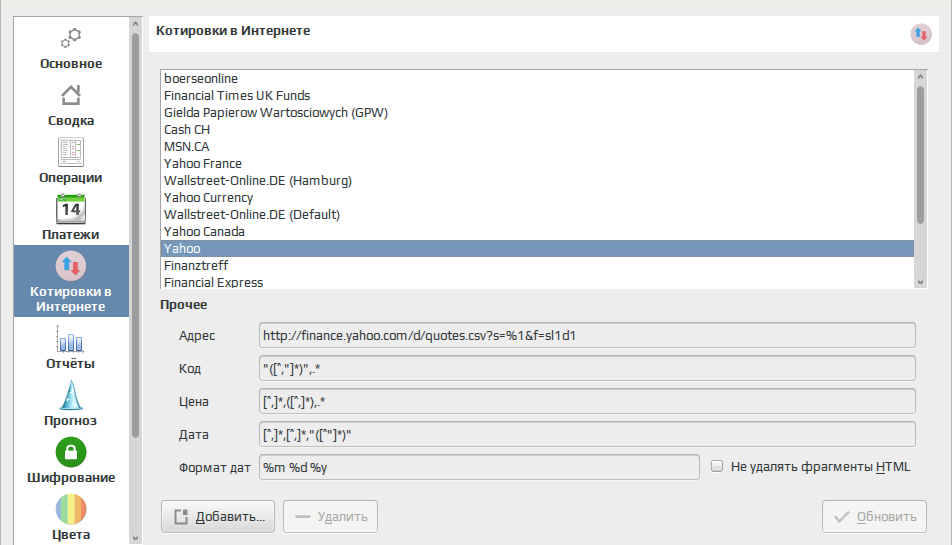Screen dimensions: 952x545
Task: Open the Прогноз forecast settings
Action: point(71,404)
